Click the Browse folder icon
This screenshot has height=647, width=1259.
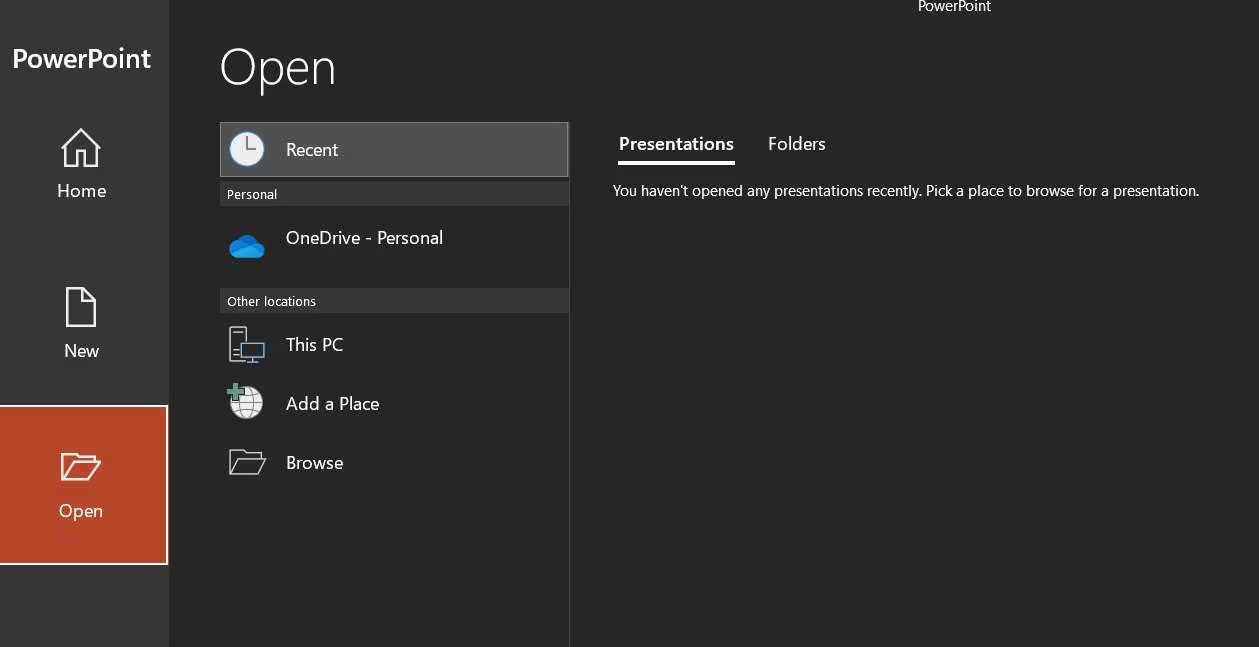247,462
